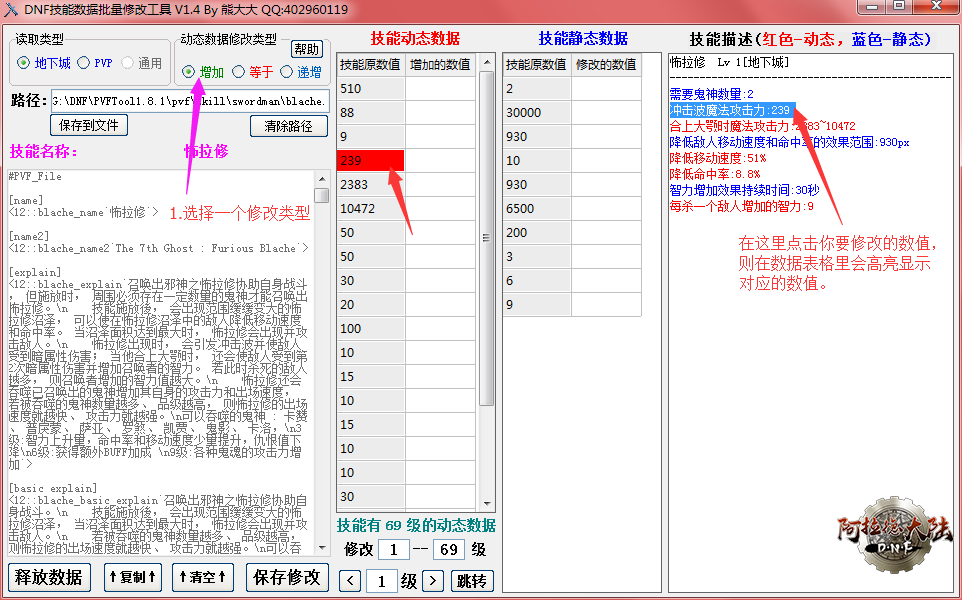
Task: Choose the 等于 modification type
Action: 238,72
